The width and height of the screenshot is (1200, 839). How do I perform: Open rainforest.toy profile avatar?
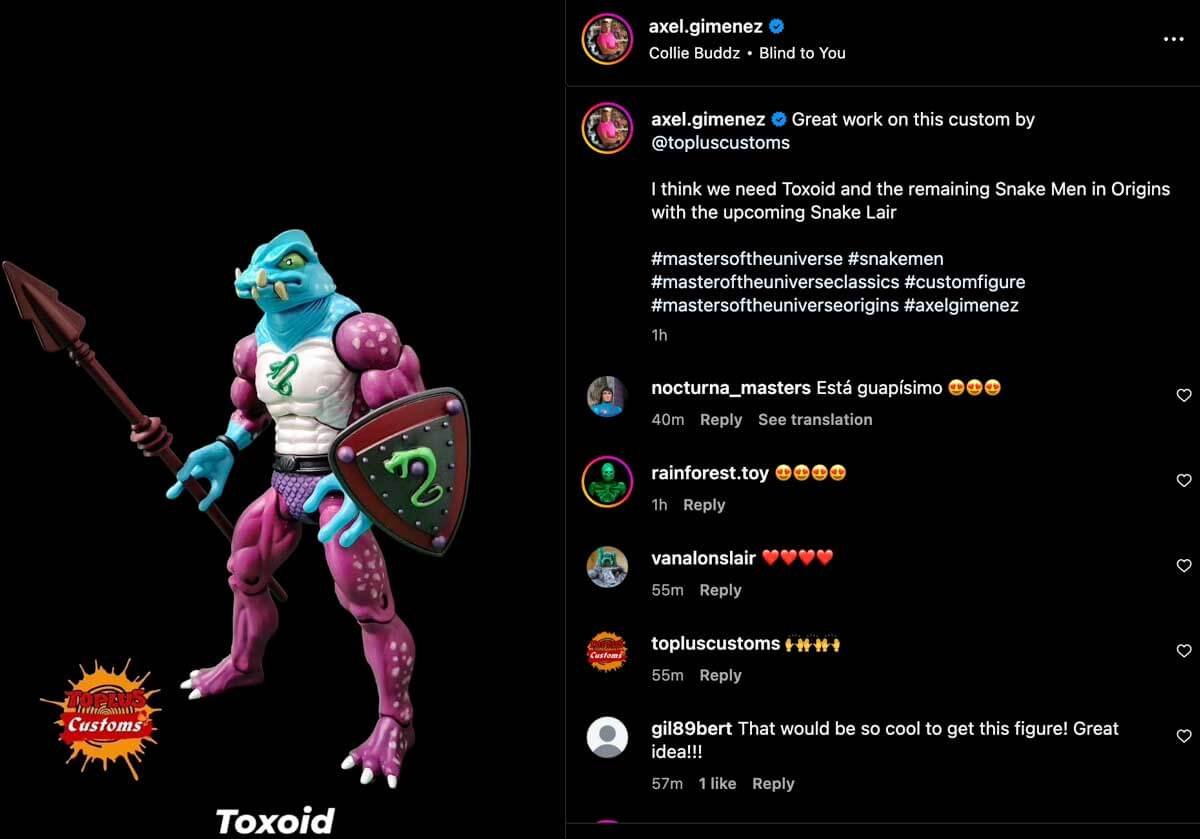(607, 482)
